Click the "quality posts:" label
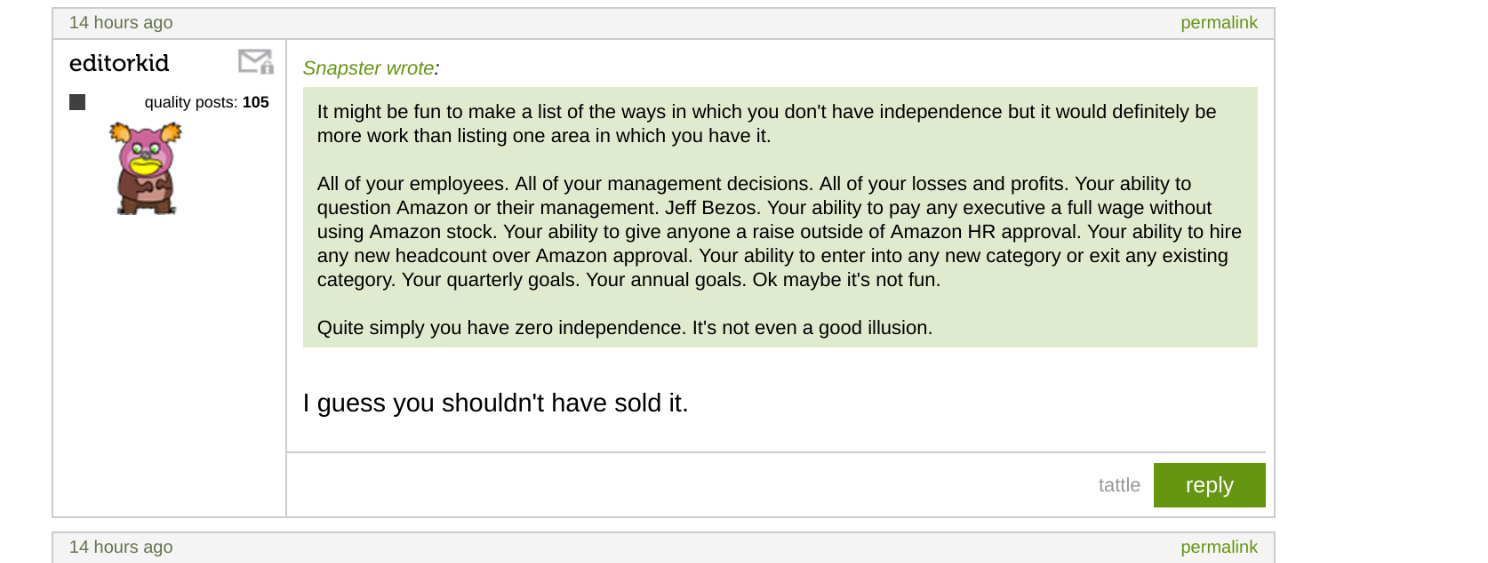The width and height of the screenshot is (1488, 563). pos(191,102)
